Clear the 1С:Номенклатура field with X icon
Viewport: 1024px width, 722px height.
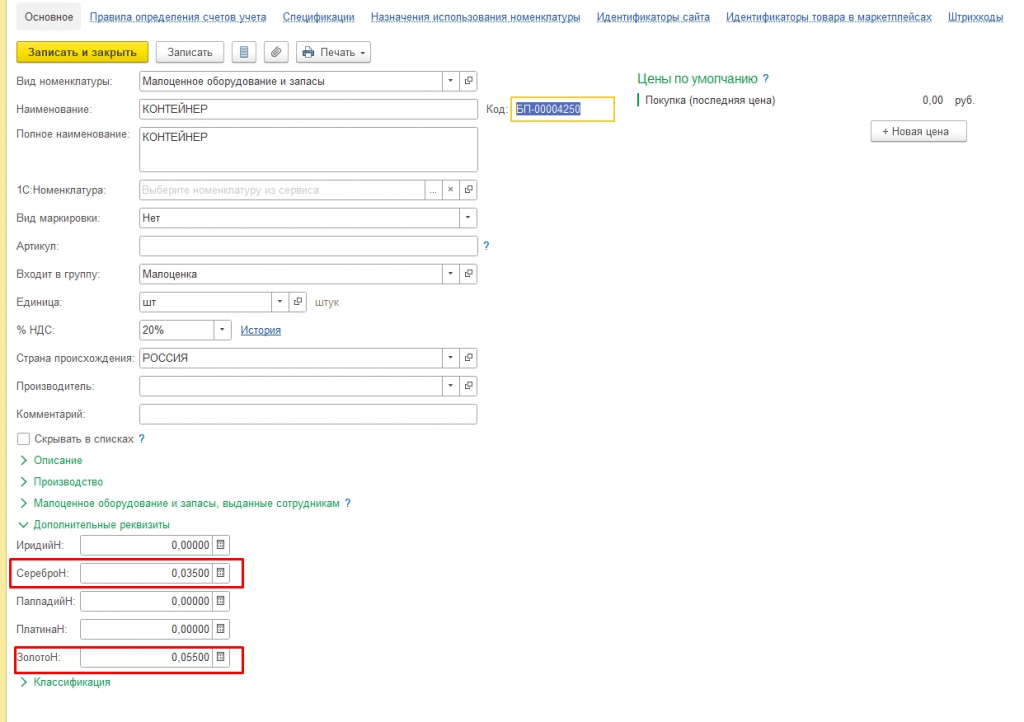pyautogui.click(x=450, y=189)
